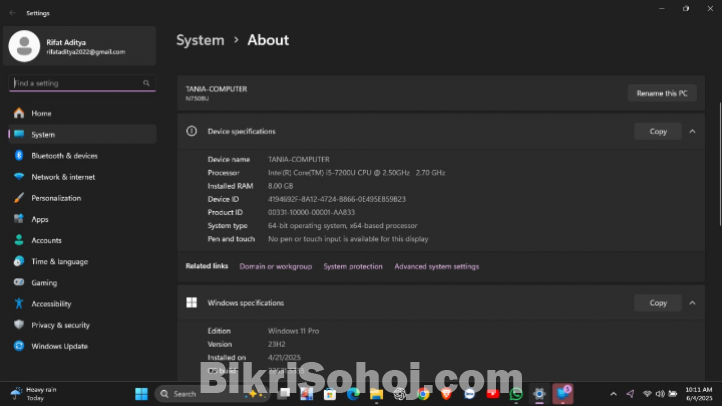Copy the Windows specifications
Screen dimensions: 722x406
[658, 303]
